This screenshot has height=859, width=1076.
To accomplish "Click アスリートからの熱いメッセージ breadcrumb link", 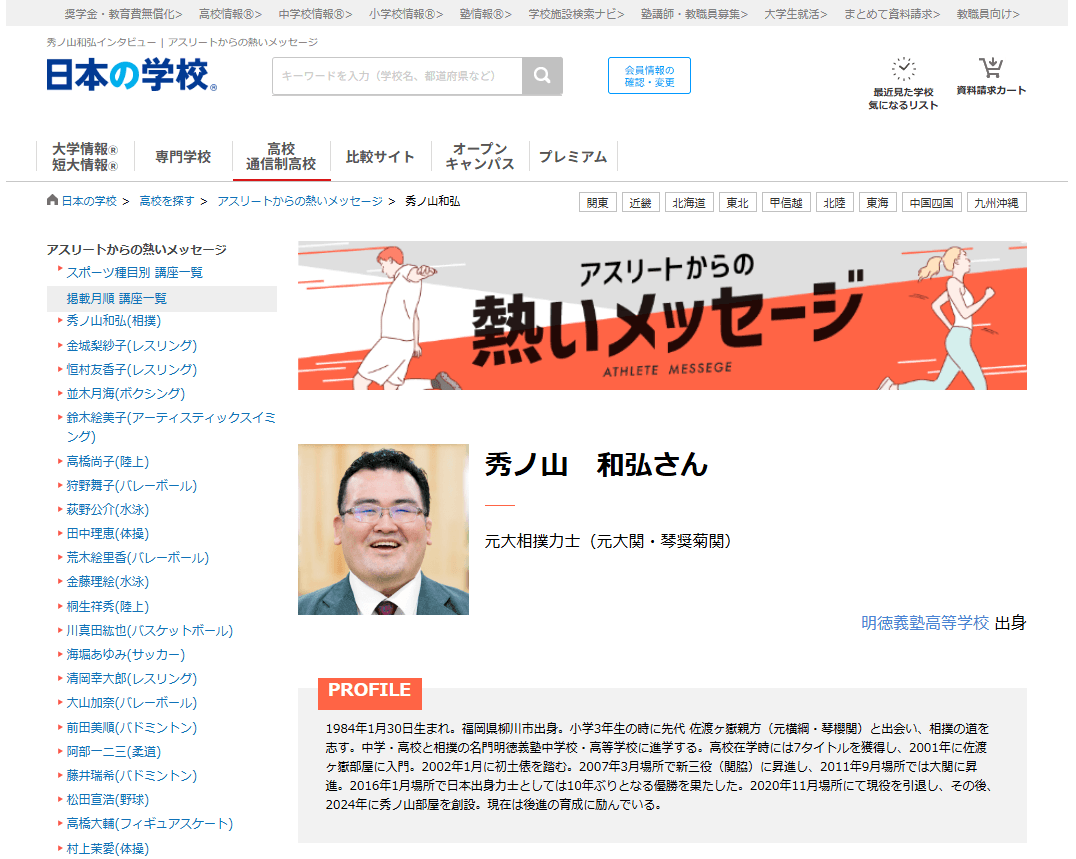I will pos(300,201).
